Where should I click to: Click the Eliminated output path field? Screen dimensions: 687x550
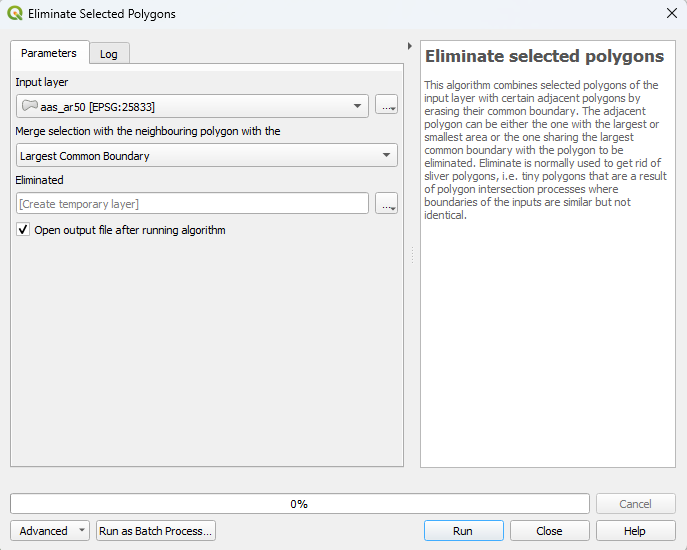[193, 204]
